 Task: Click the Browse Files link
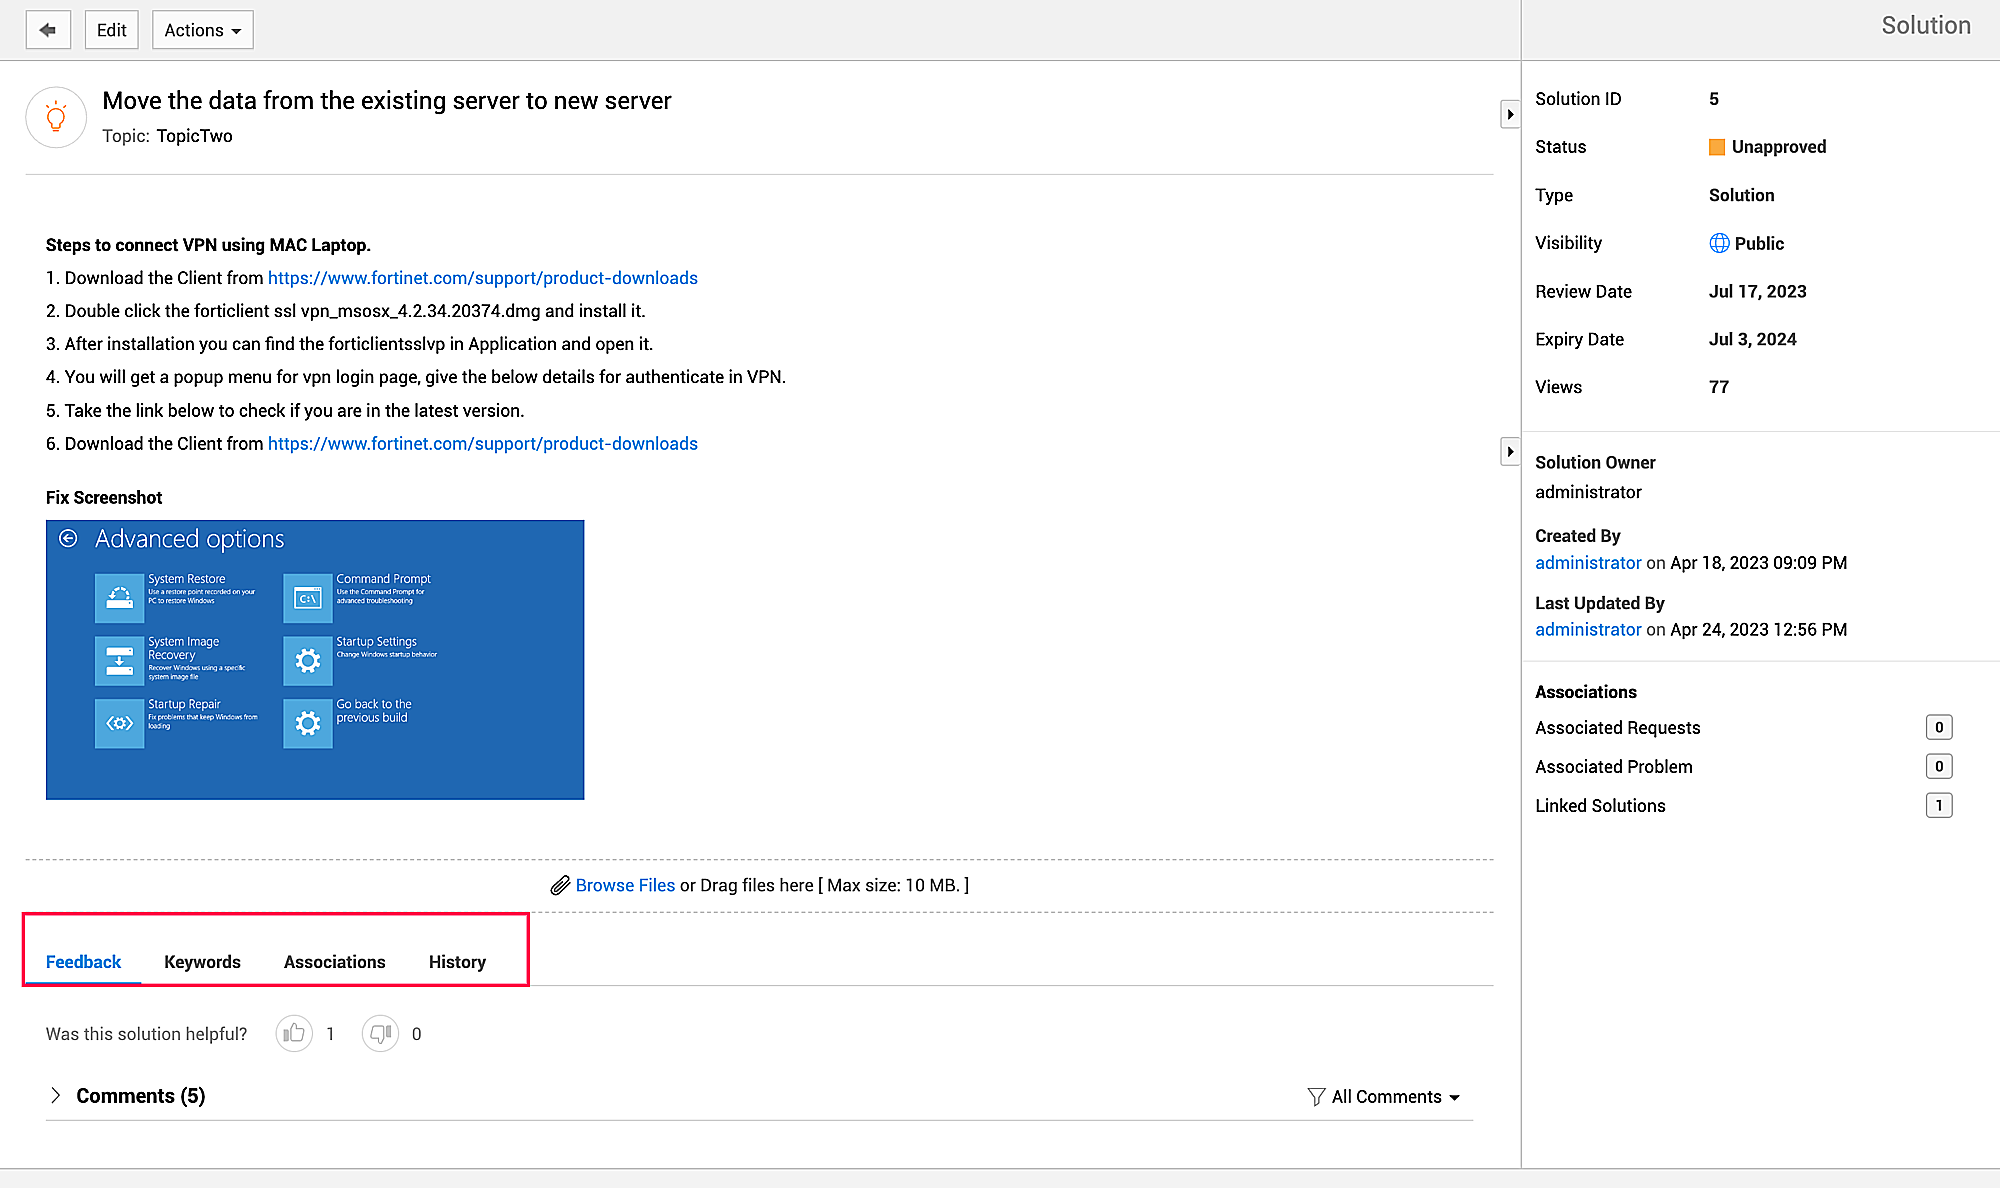[x=625, y=885]
